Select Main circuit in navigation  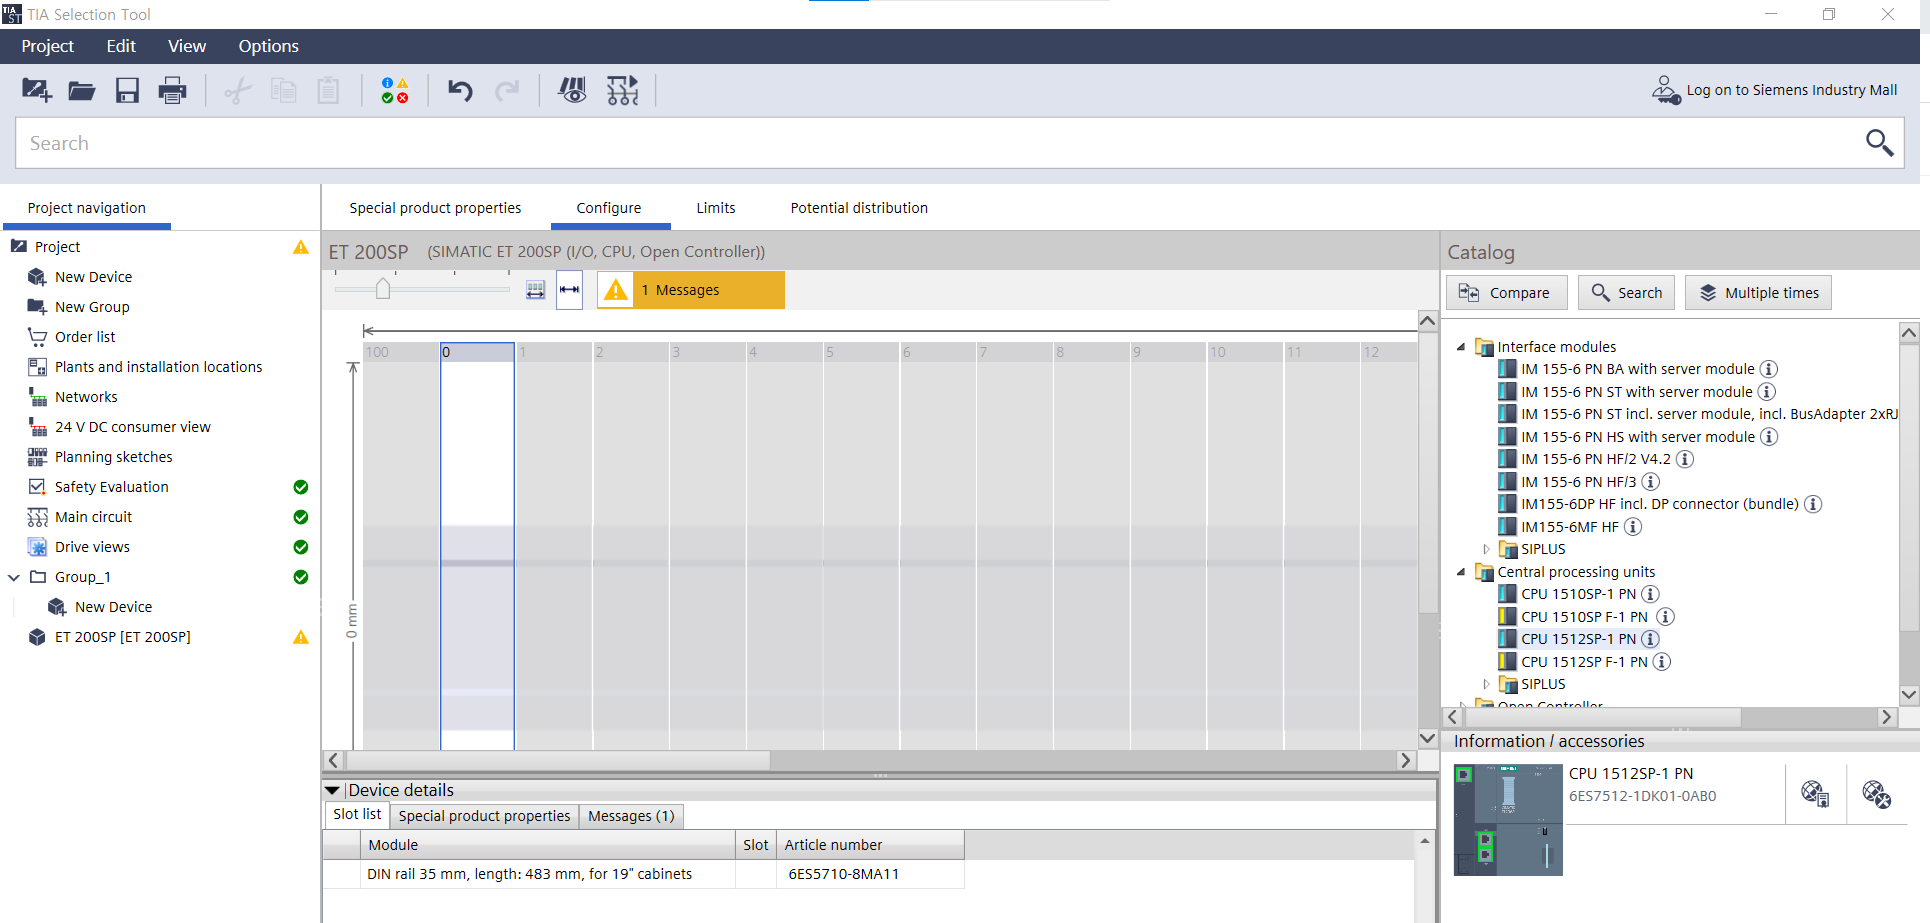(93, 517)
